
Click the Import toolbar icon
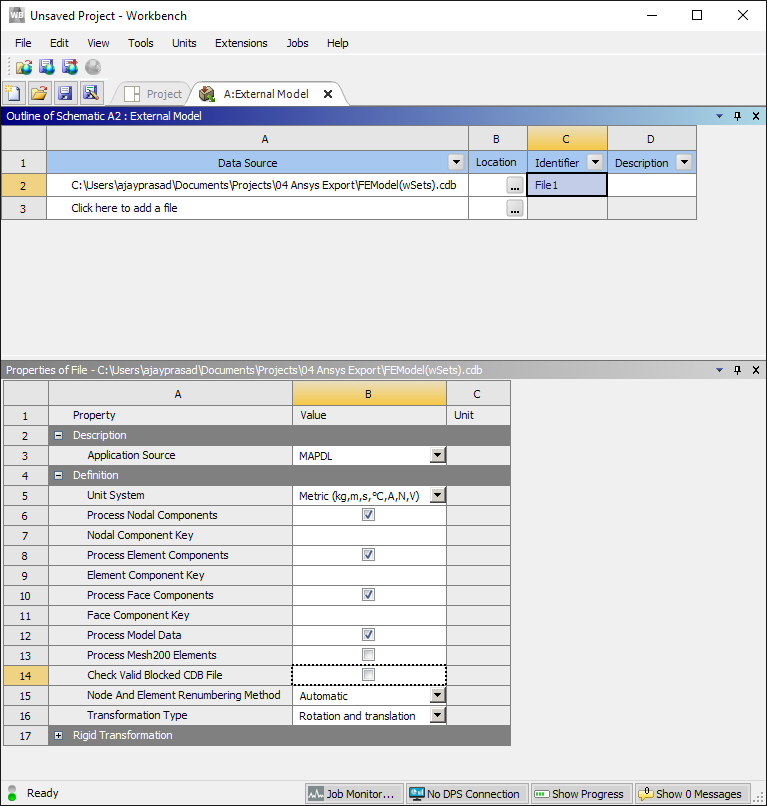pyautogui.click(x=24, y=67)
